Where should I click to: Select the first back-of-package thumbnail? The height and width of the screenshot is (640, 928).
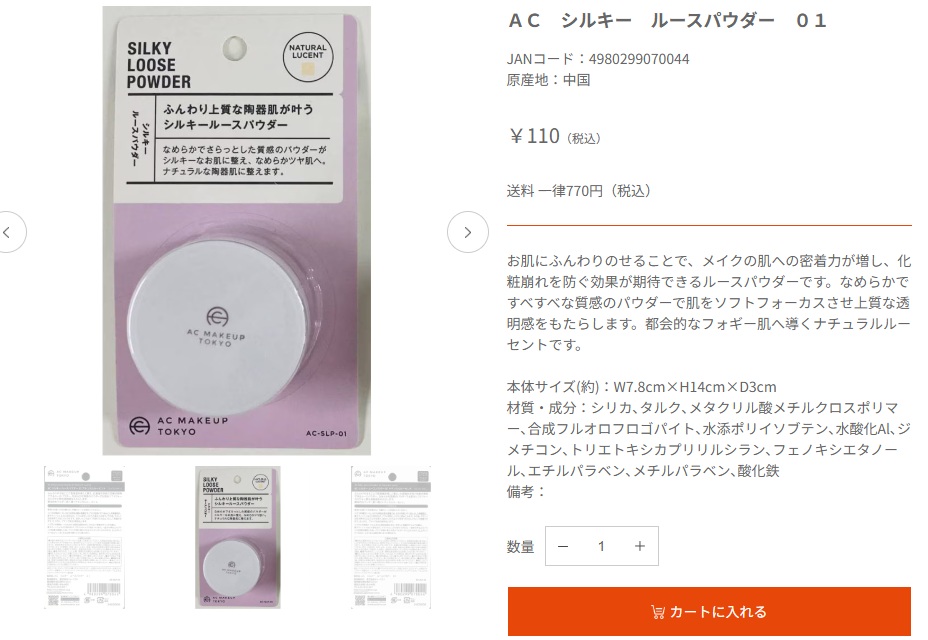(85, 537)
